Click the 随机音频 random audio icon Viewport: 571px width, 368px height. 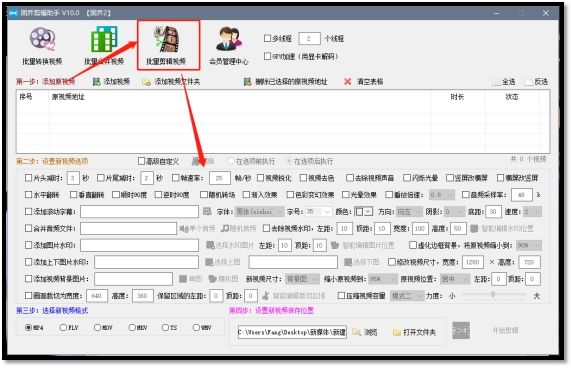tap(239, 229)
